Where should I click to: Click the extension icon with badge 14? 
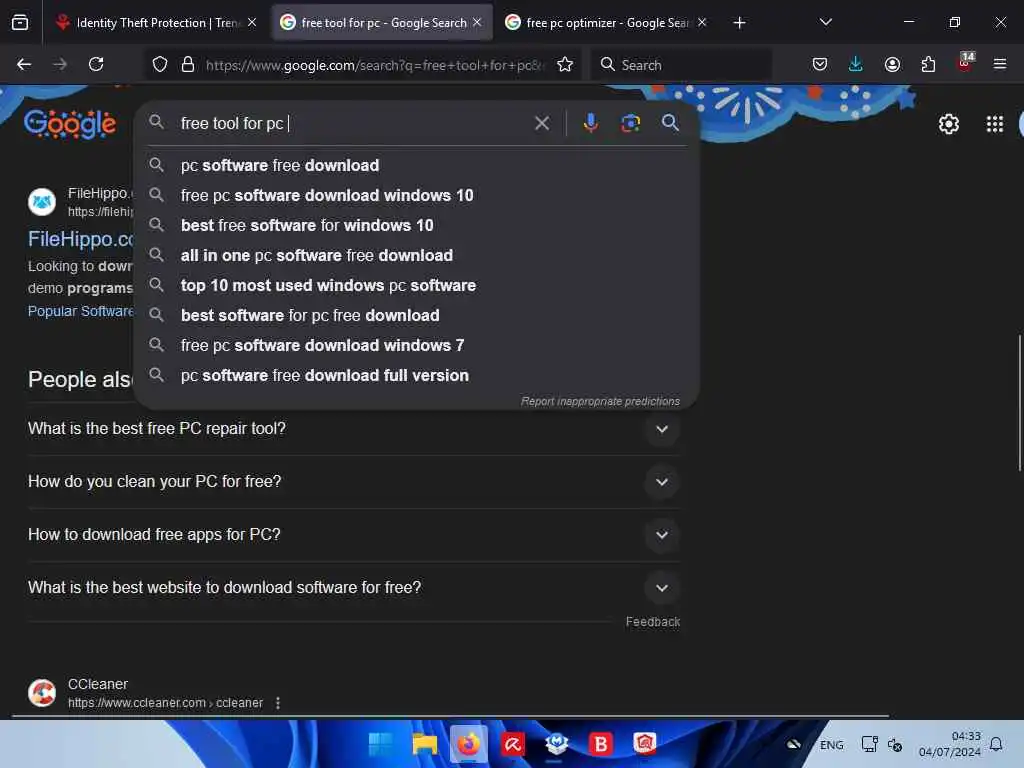tap(965, 63)
